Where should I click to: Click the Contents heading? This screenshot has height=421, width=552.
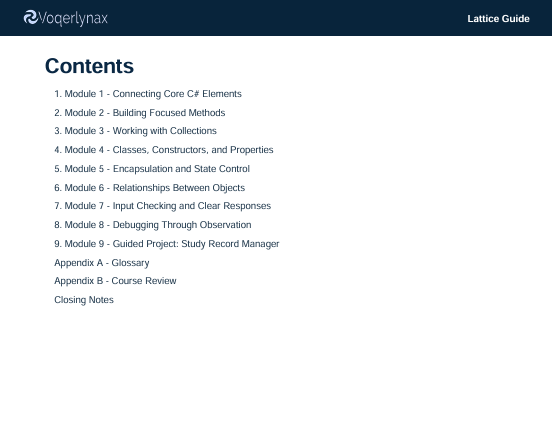coord(89,66)
